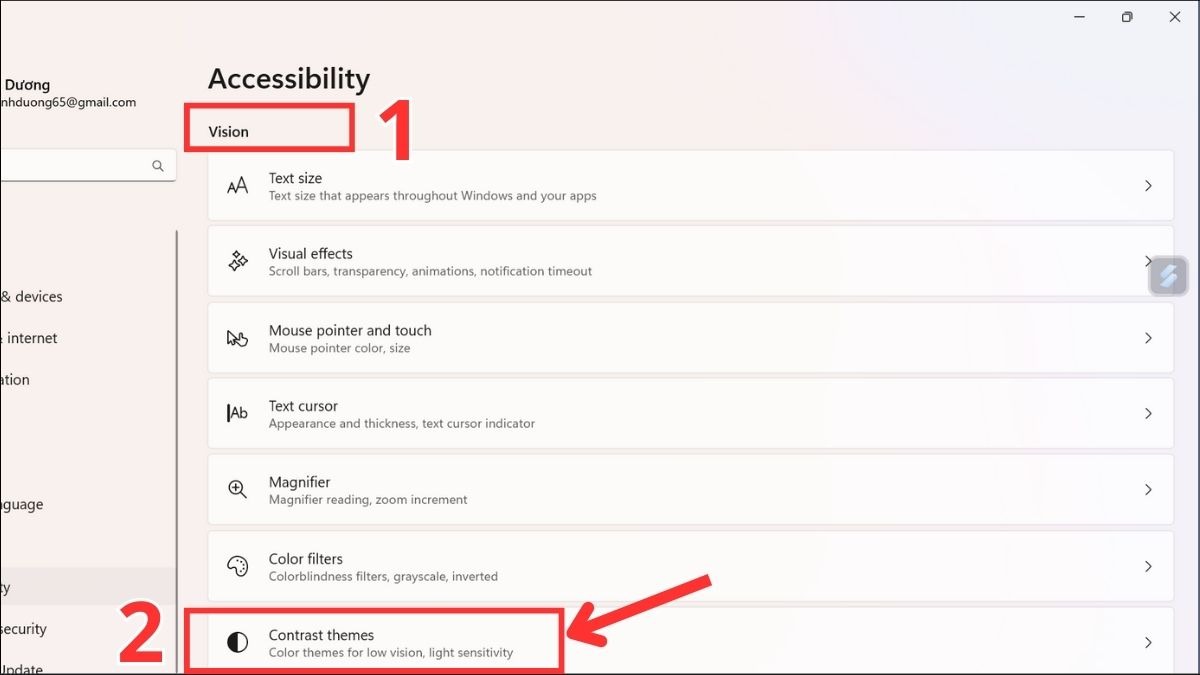Expand Text size chevron arrow
Image resolution: width=1200 pixels, height=675 pixels.
coord(1148,186)
